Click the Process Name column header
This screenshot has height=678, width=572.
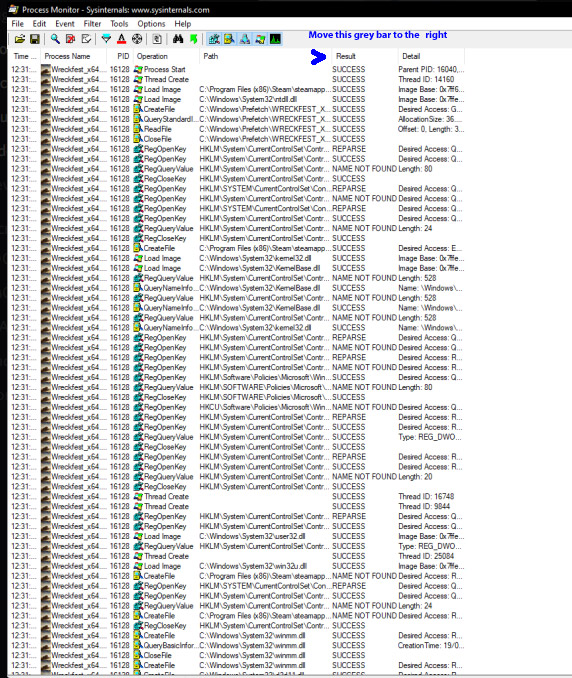73,56
